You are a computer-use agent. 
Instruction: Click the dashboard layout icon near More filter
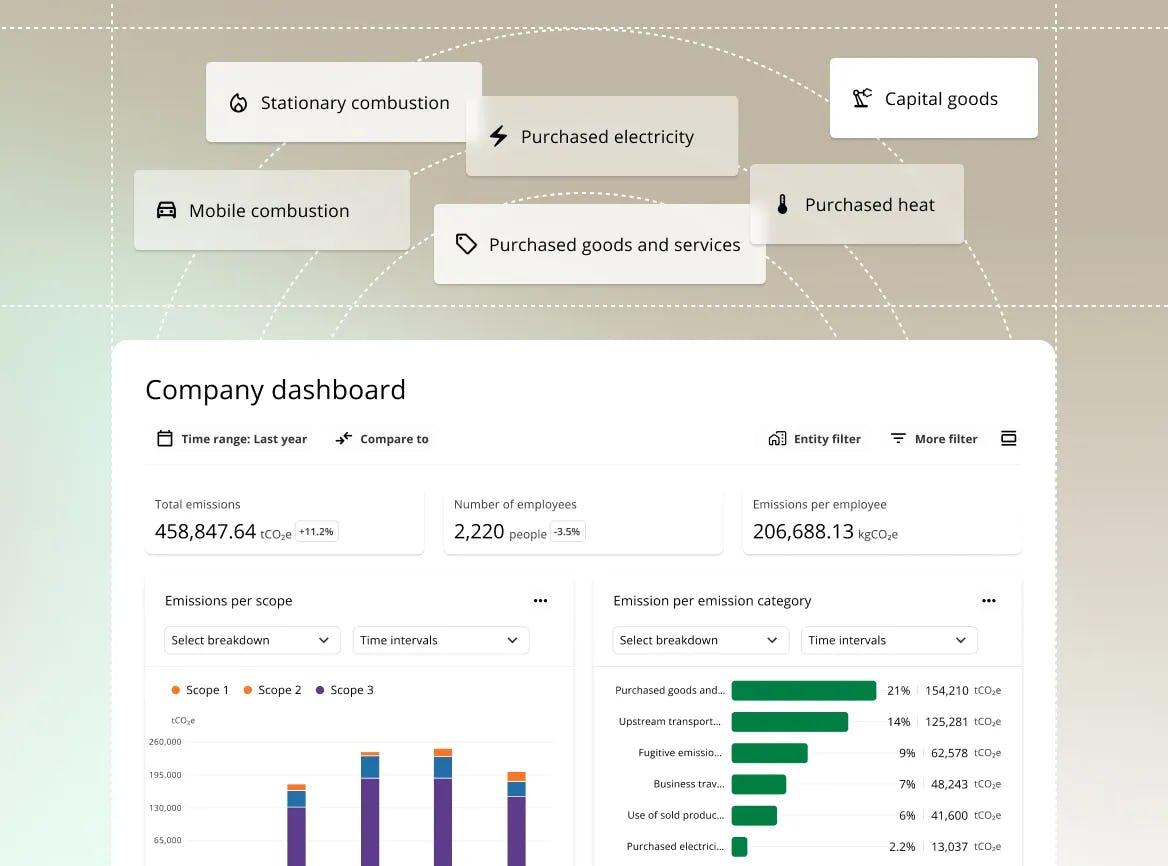1009,438
